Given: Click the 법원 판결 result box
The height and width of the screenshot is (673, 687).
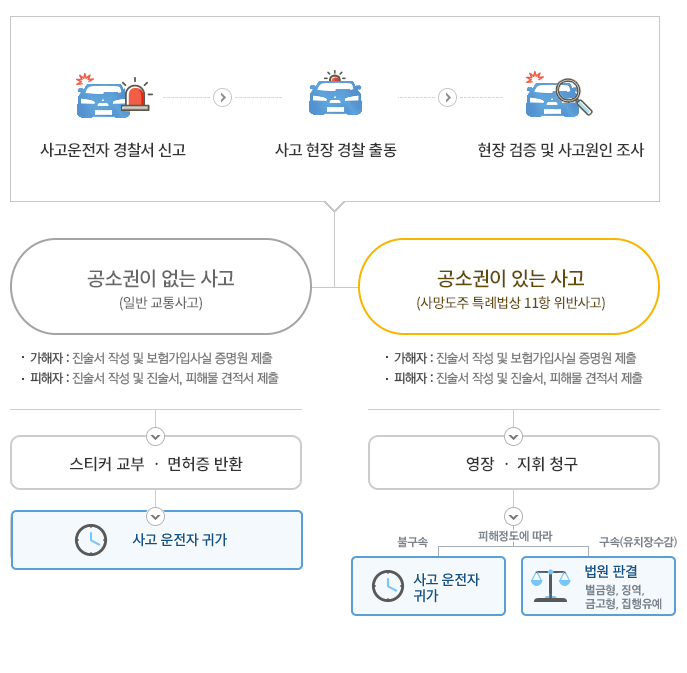Looking at the screenshot, I should point(598,586).
